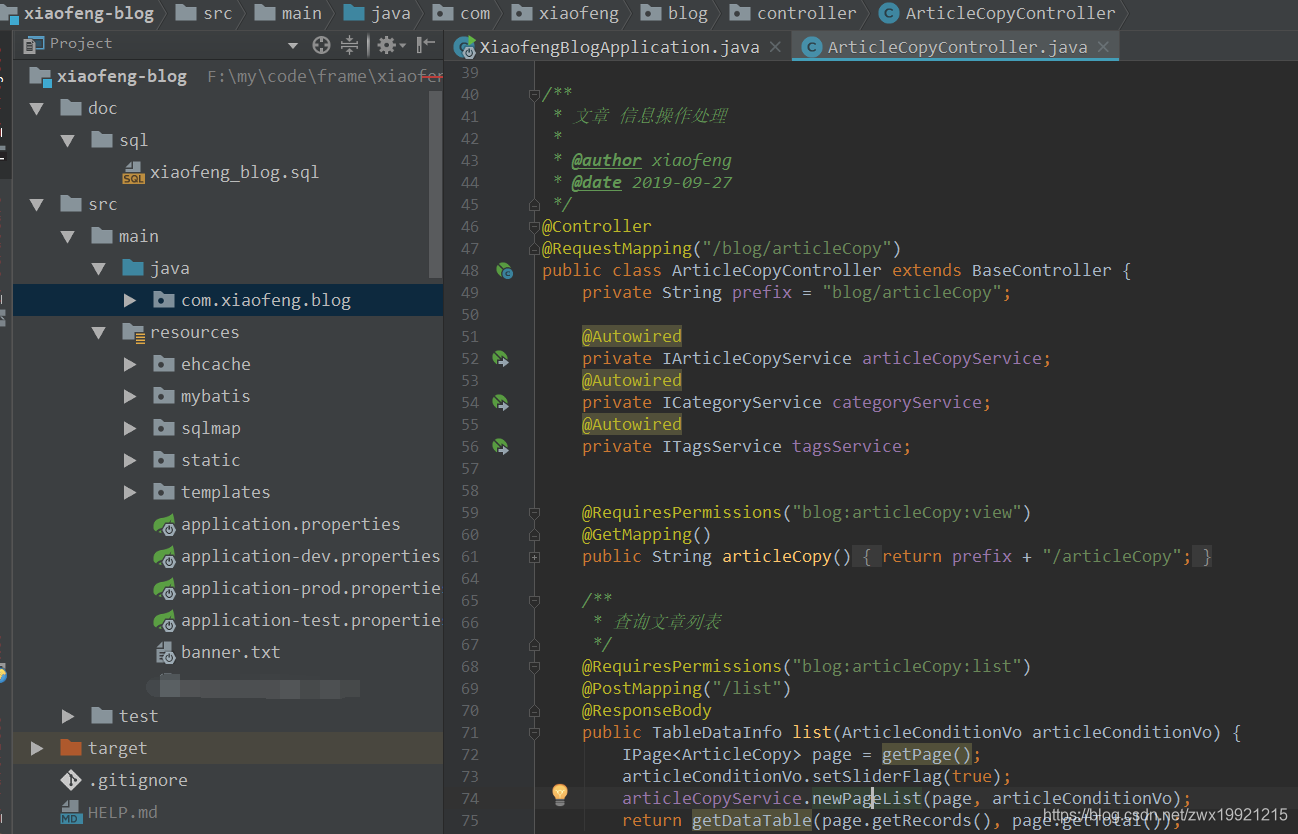Collapse all nodes using the collapse-all icon
Image resolution: width=1298 pixels, height=834 pixels.
click(x=349, y=44)
